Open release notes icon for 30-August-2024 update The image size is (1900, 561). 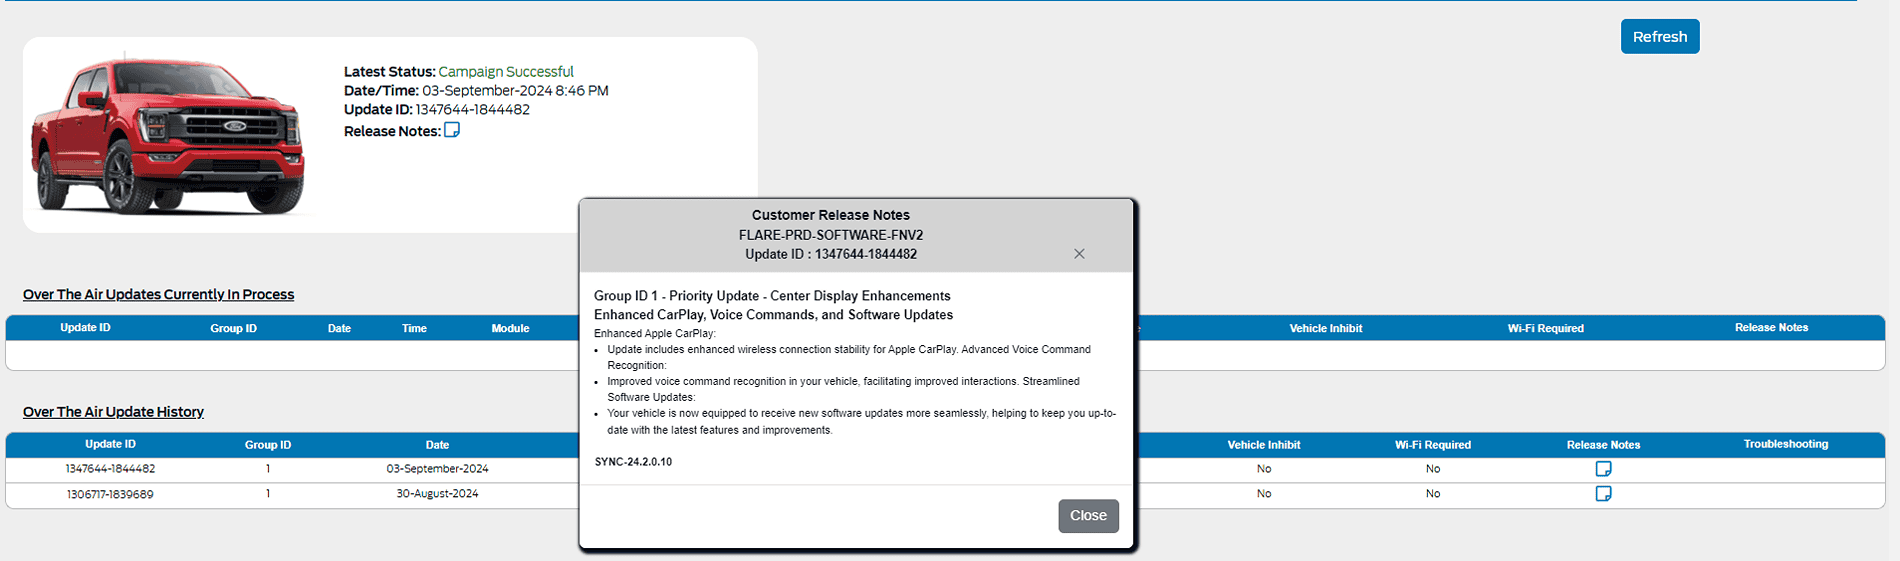pyautogui.click(x=1603, y=494)
